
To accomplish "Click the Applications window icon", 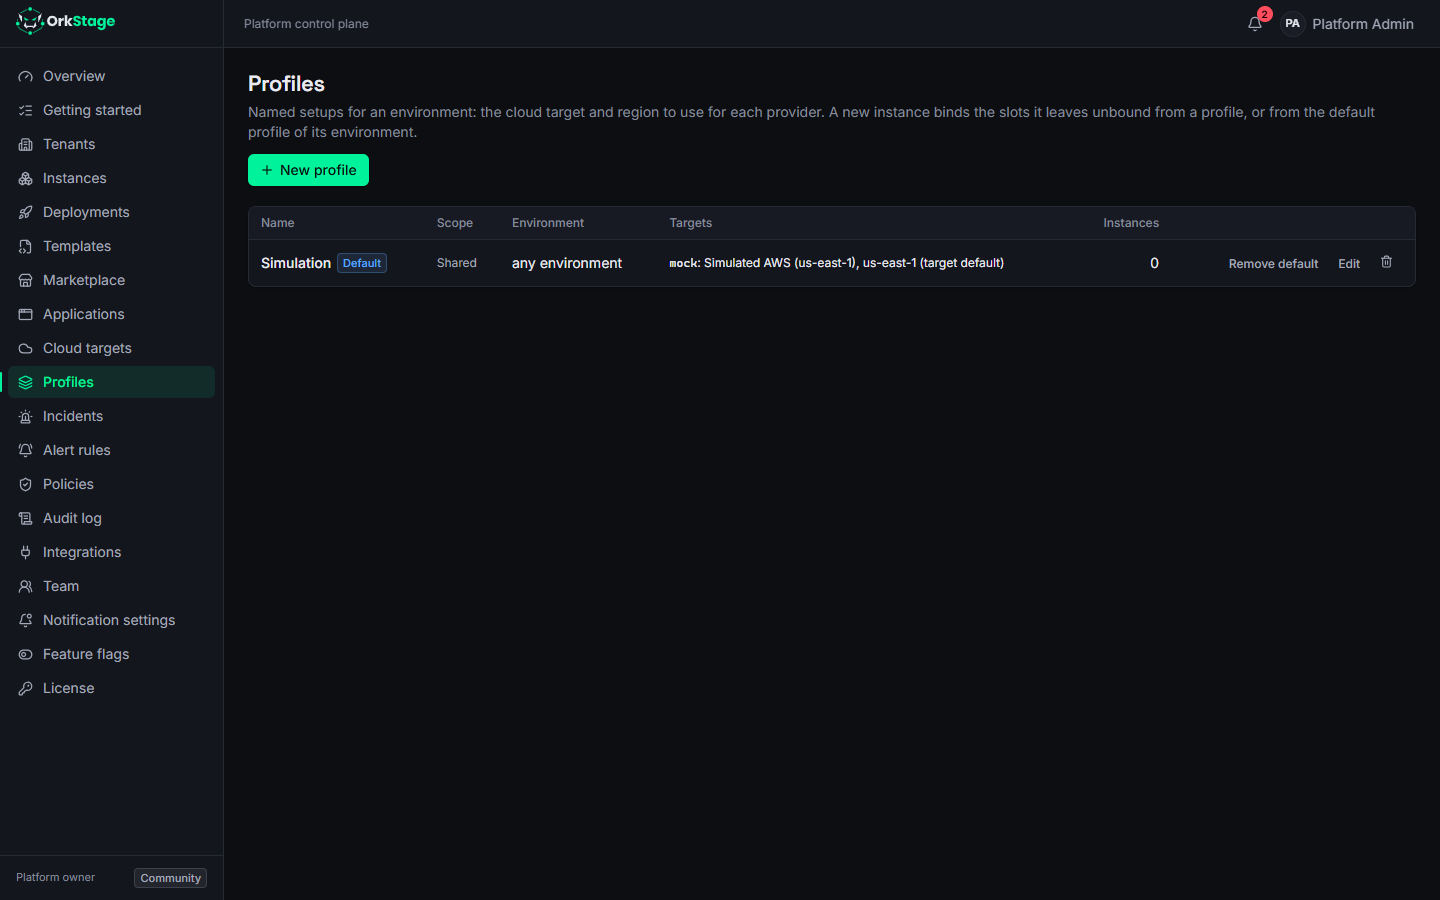I will coord(26,314).
